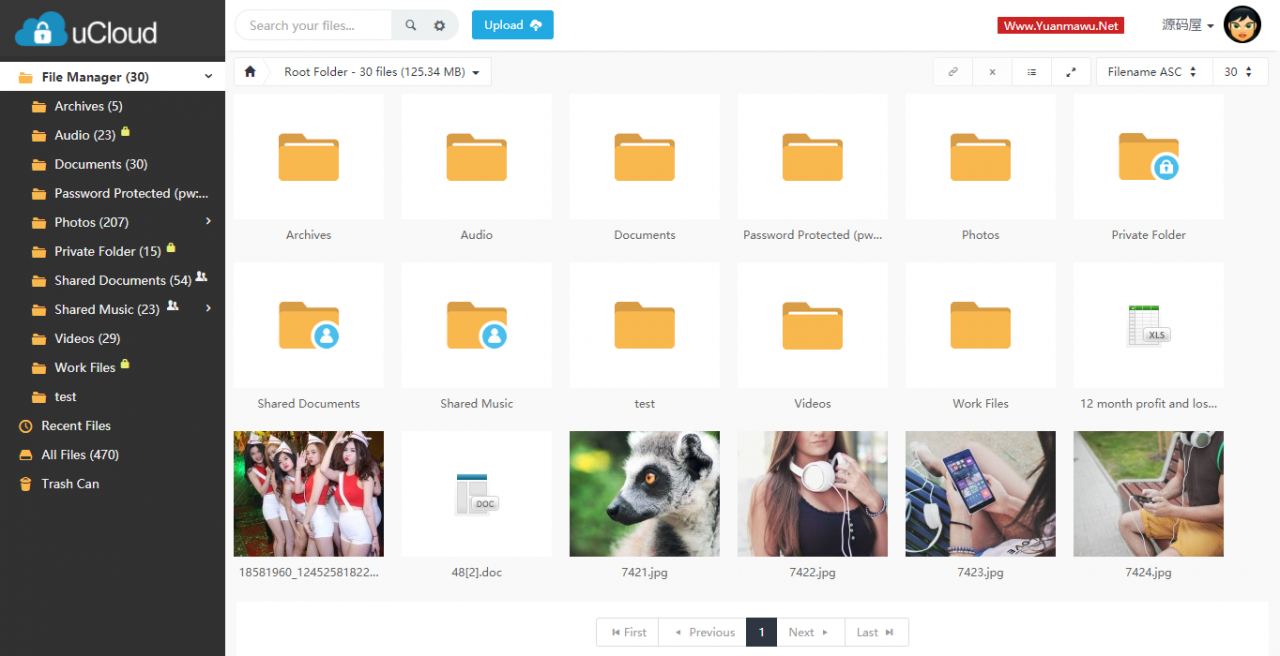1280x656 pixels.
Task: Open the Documents folder icon in grid
Action: pyautogui.click(x=644, y=157)
